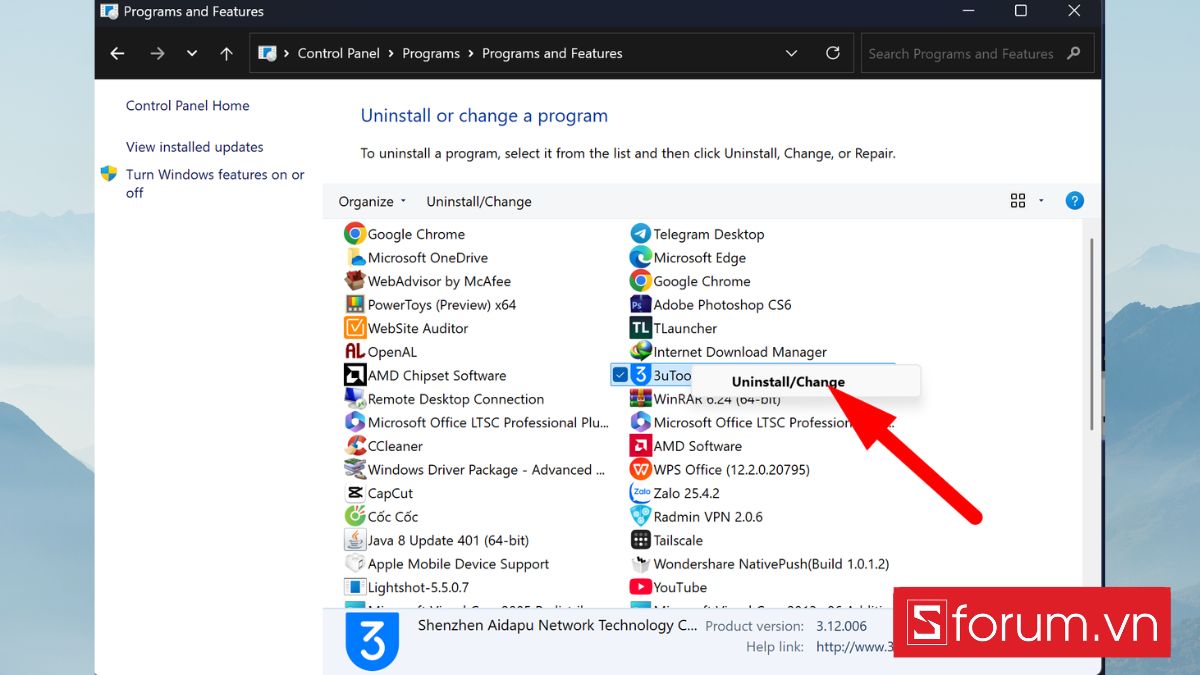Viewport: 1200px width, 675px height.
Task: Open Control Panel Home link
Action: [x=188, y=105]
